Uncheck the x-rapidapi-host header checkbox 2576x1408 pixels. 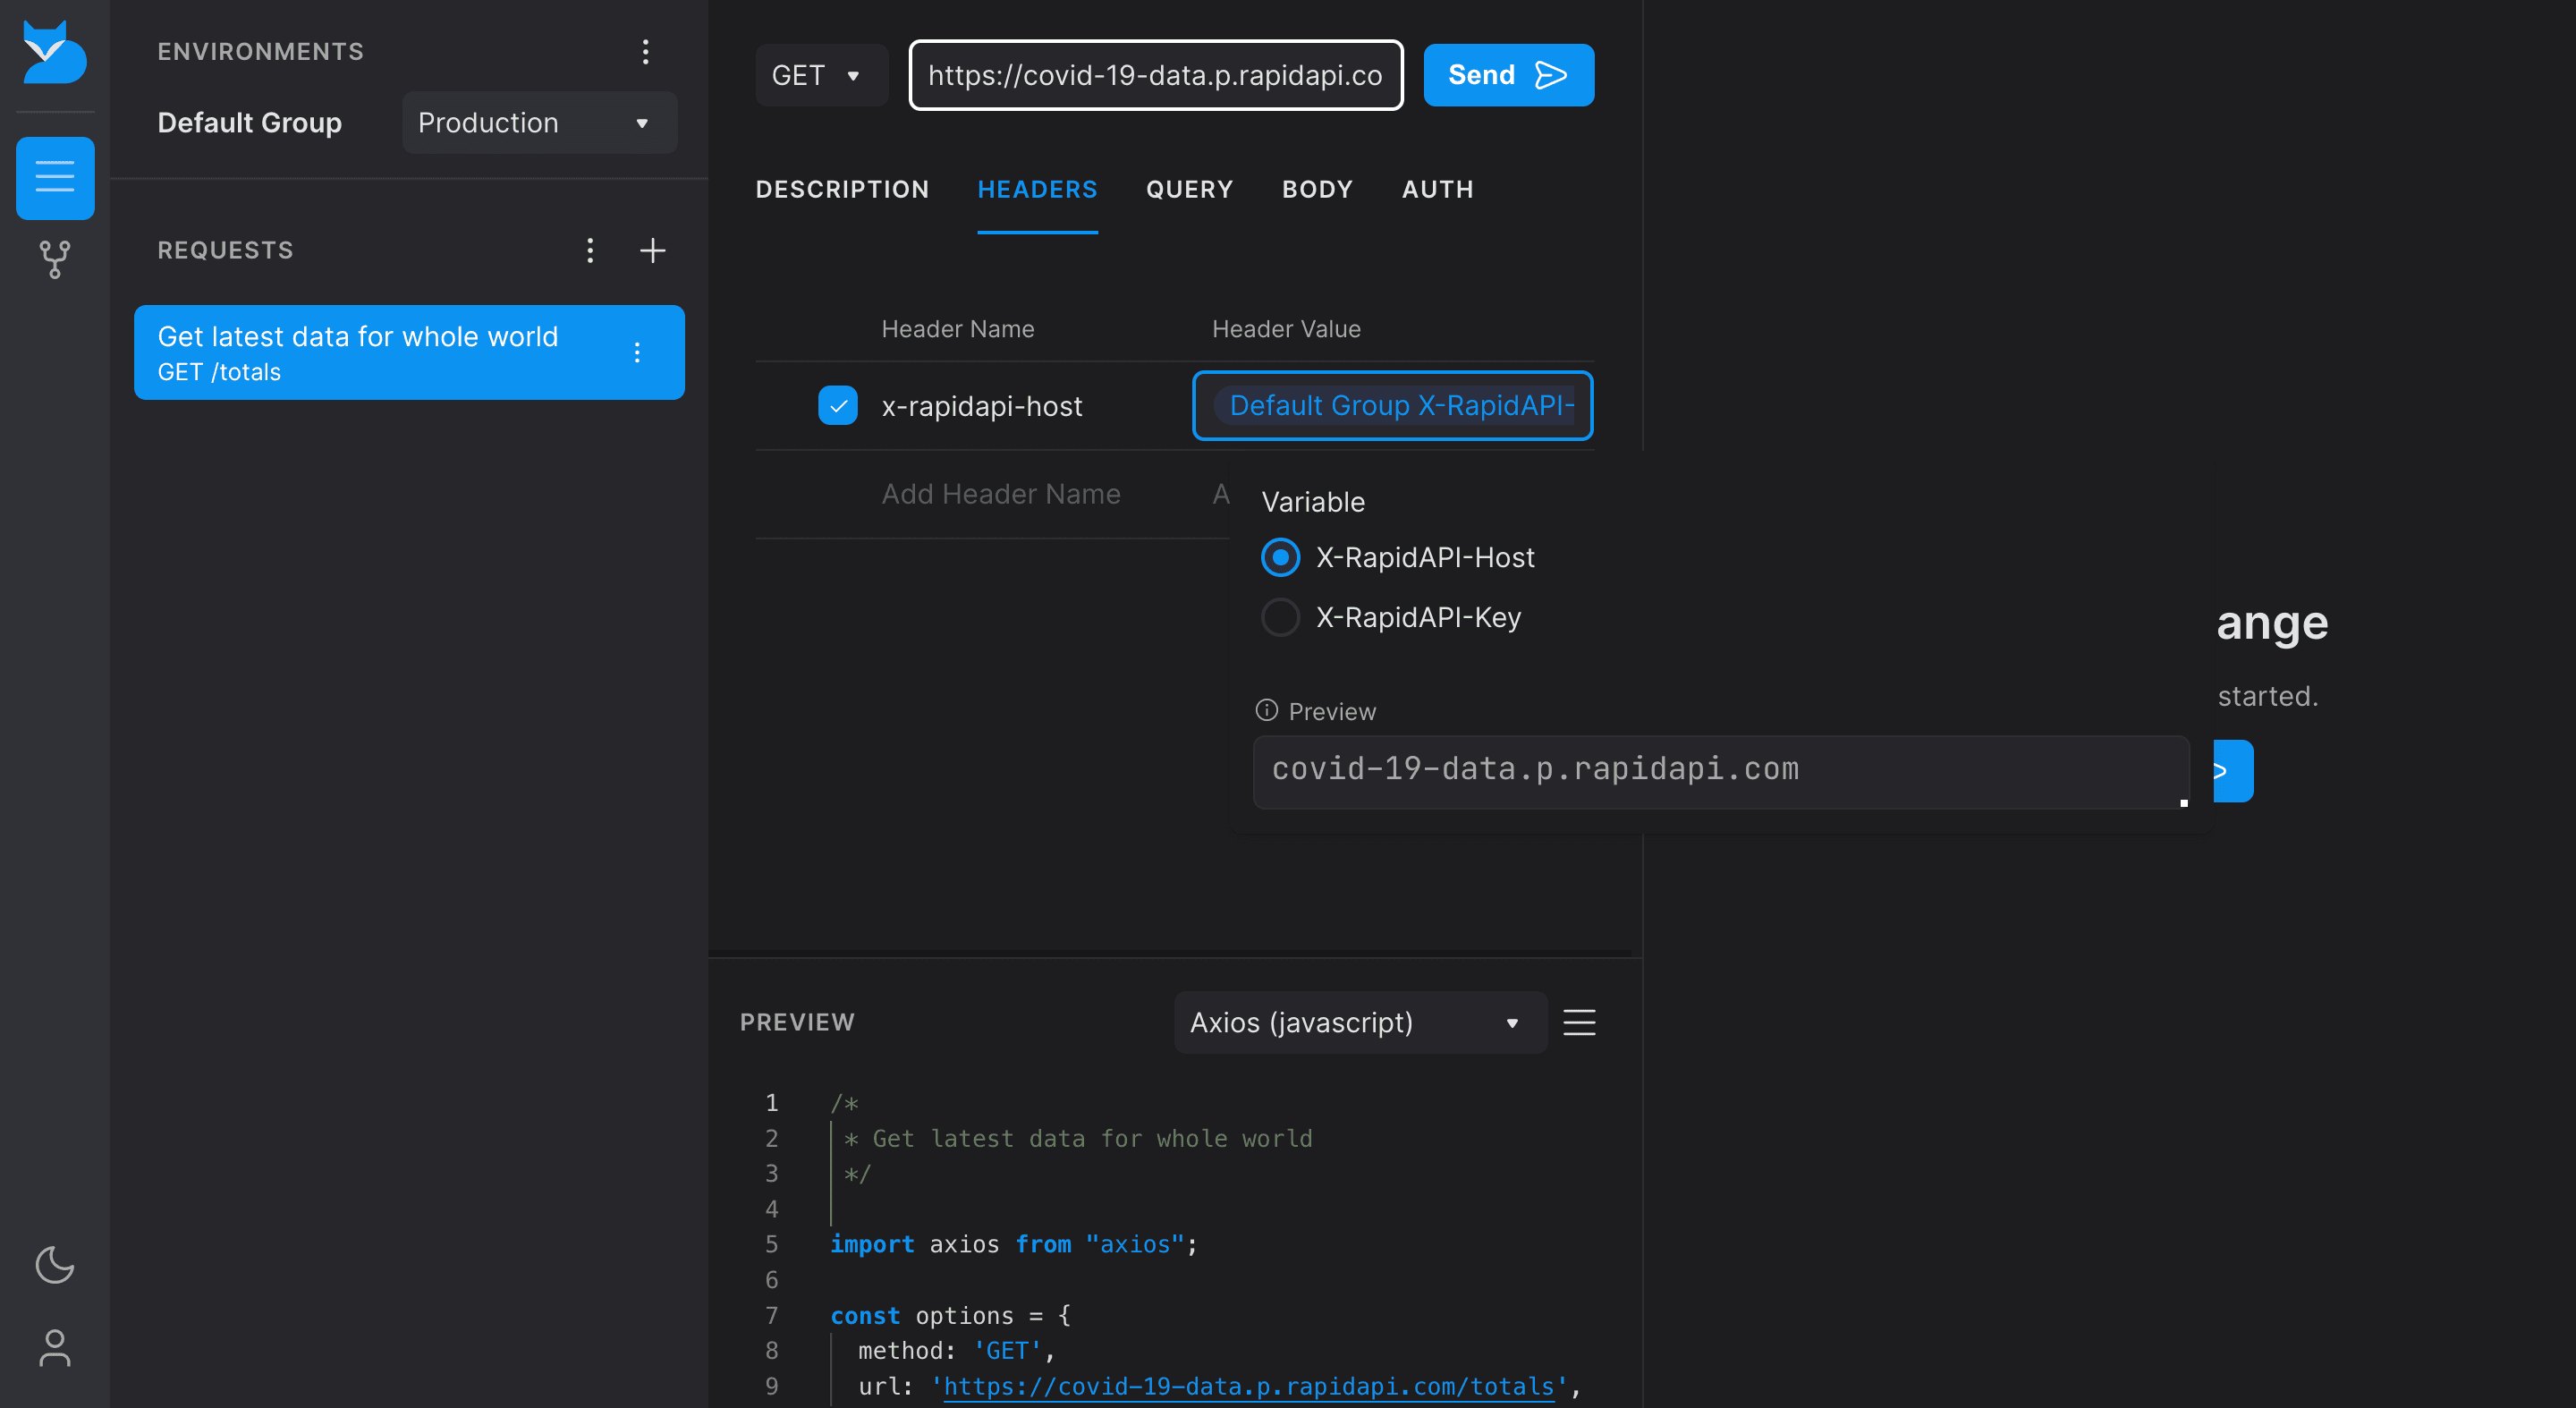click(838, 405)
